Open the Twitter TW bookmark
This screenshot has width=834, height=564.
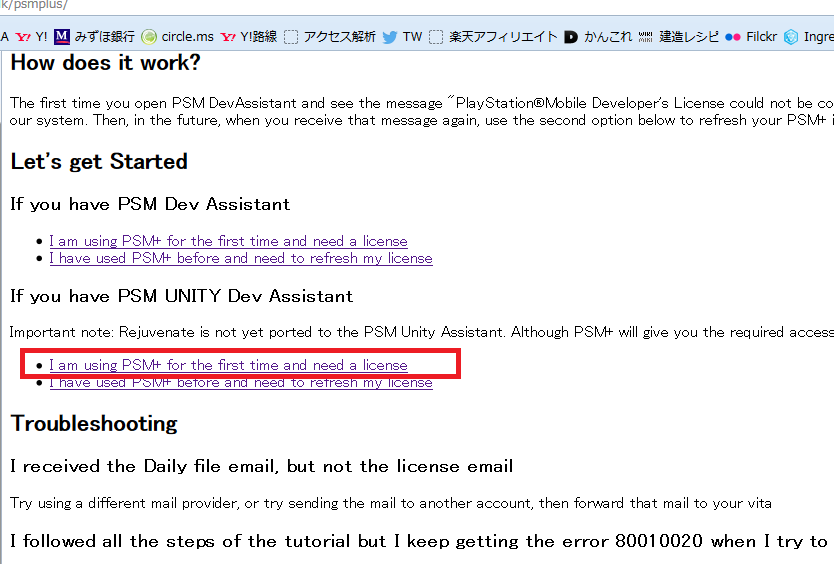[x=403, y=37]
